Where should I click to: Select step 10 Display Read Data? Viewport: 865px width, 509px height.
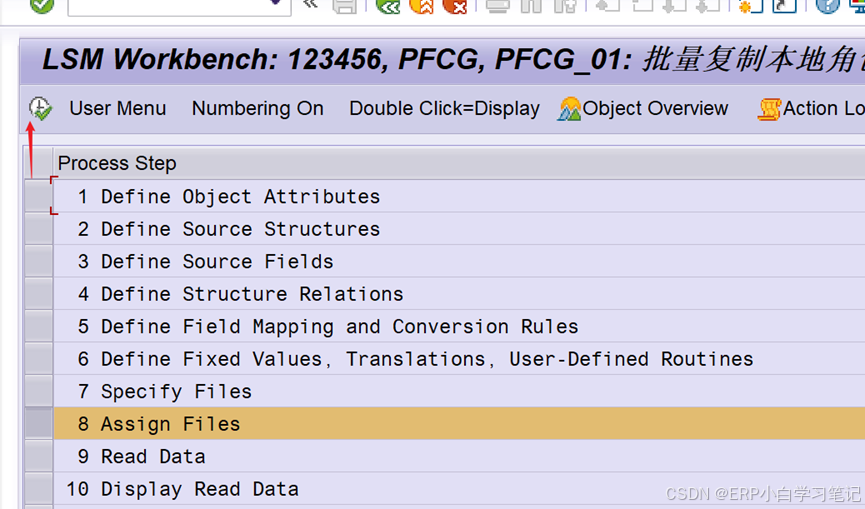point(459,489)
